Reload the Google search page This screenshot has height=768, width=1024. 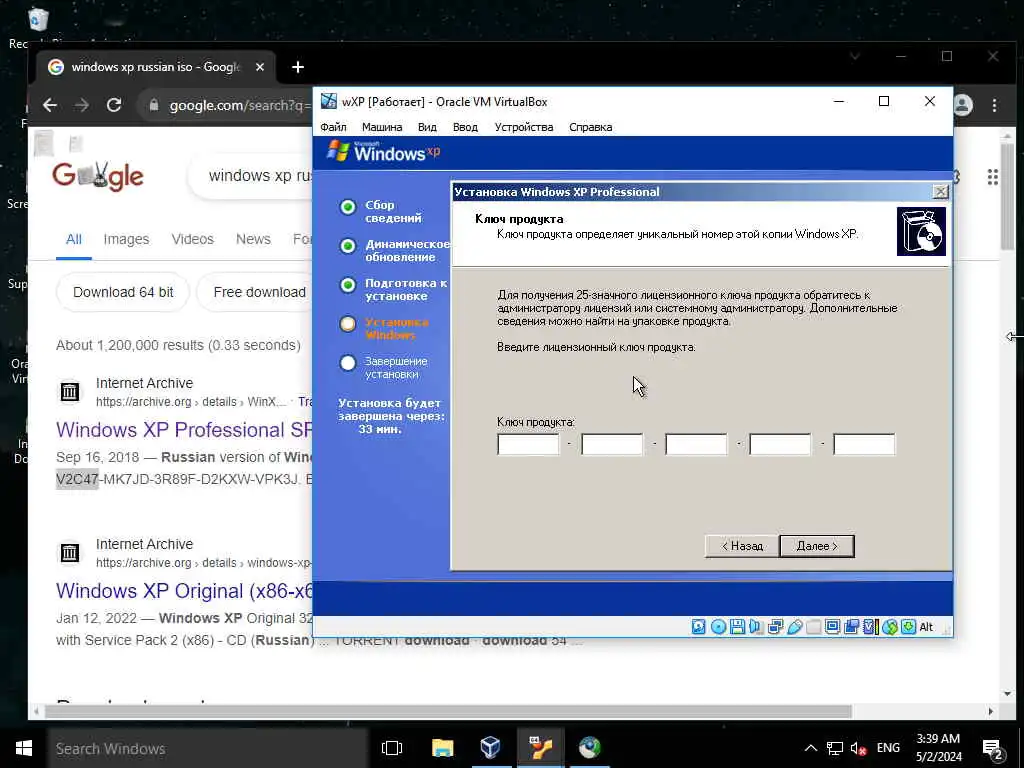click(x=114, y=105)
